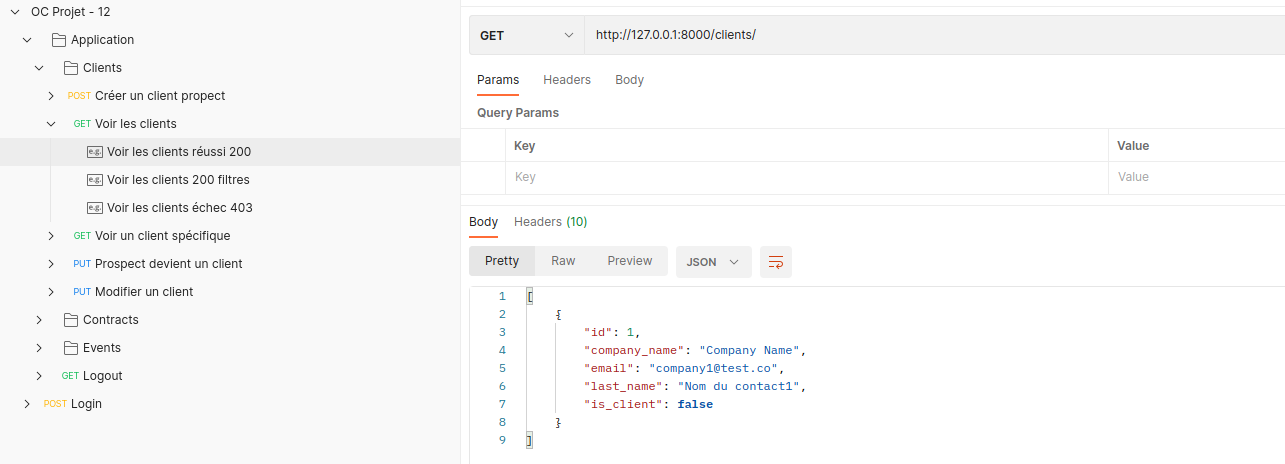Screen dimensions: 1285x464
Task: Click the Events folder icon
Action: click(71, 348)
